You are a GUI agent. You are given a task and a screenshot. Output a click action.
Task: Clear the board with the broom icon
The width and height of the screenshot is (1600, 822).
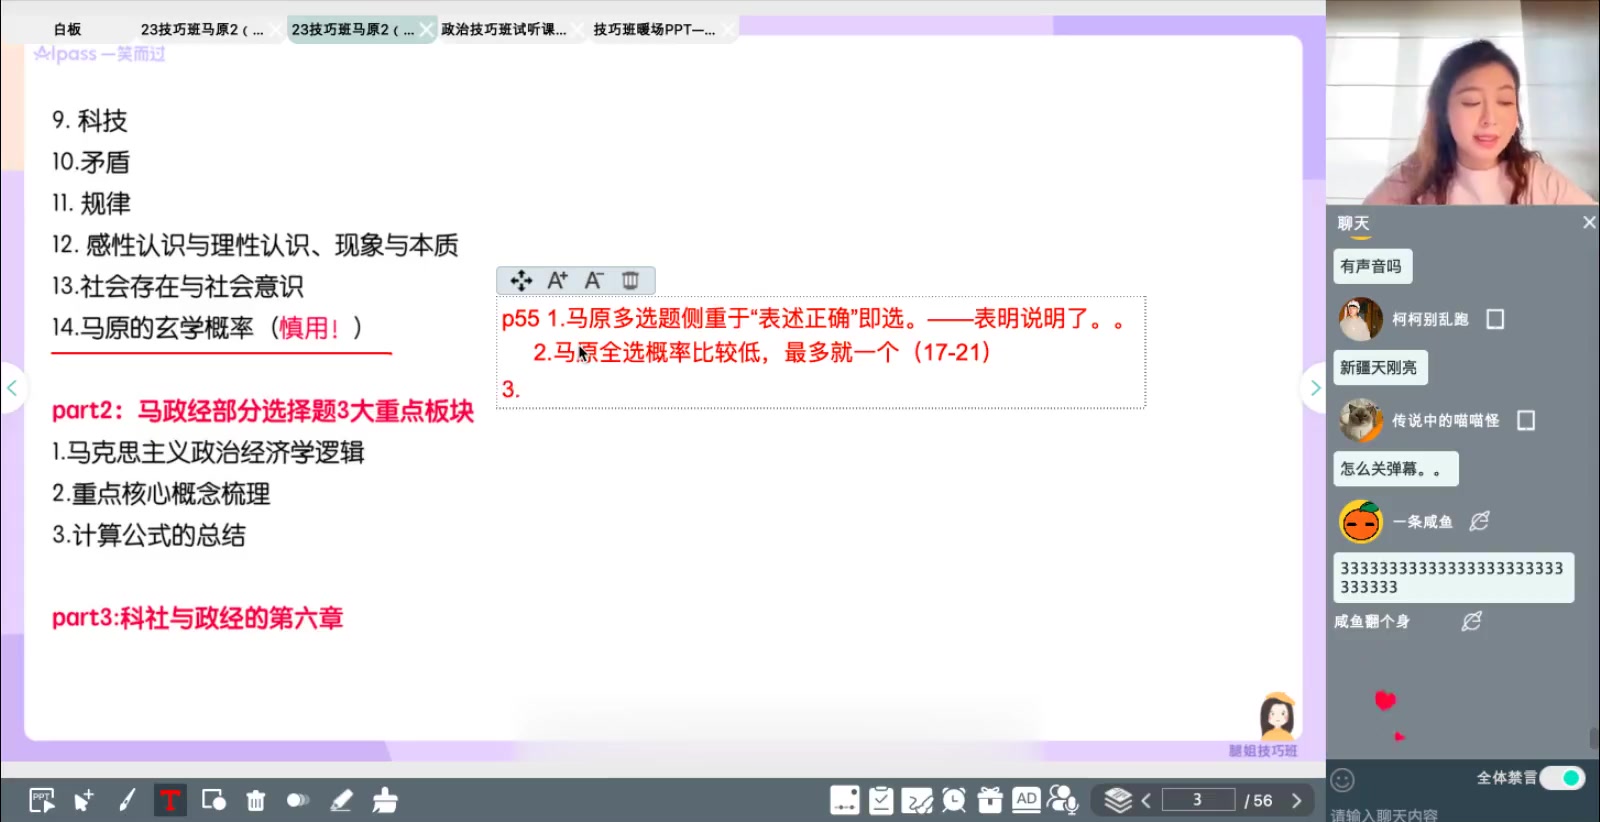[x=385, y=800]
